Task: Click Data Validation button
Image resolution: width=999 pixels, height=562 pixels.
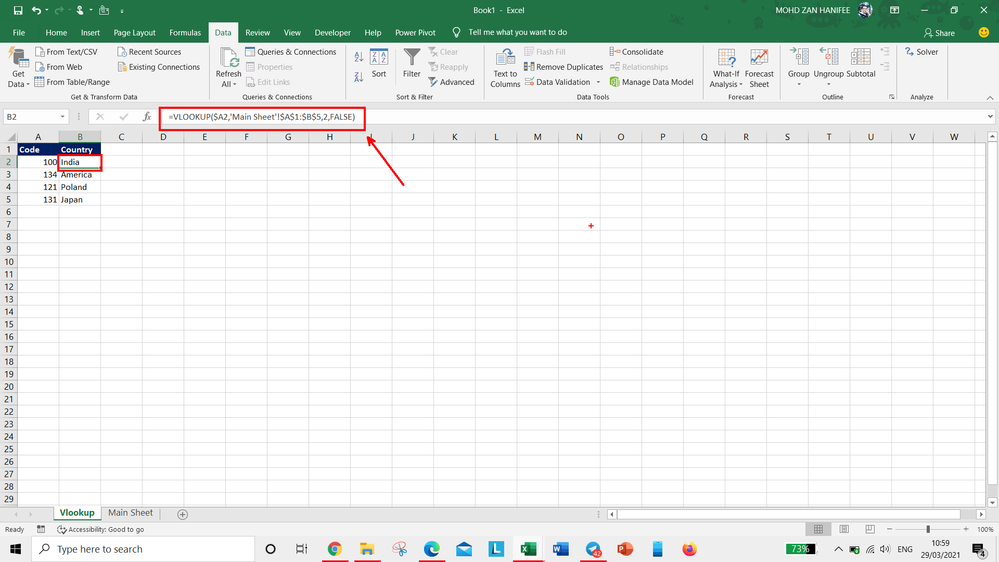Action: 557,82
